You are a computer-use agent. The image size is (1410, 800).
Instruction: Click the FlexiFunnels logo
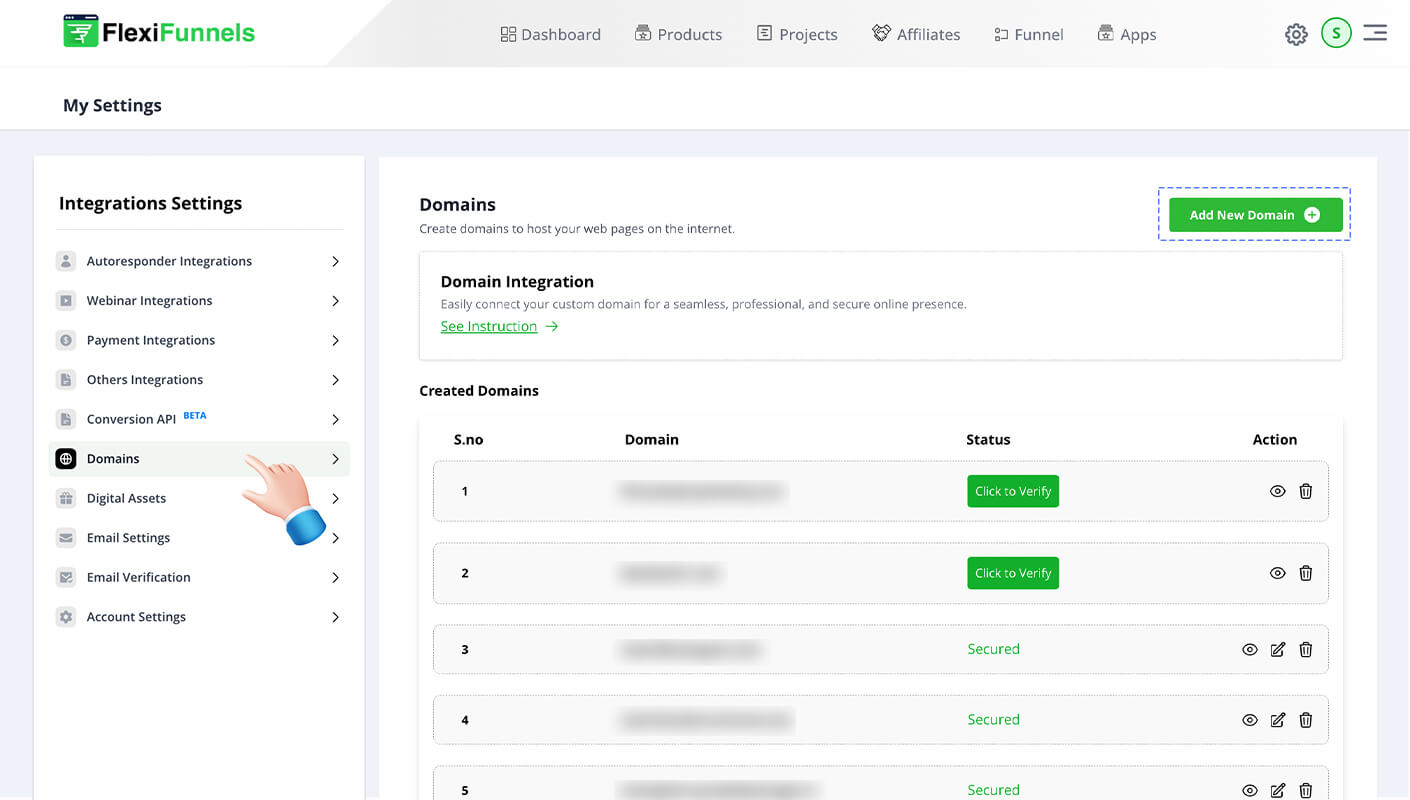point(159,33)
